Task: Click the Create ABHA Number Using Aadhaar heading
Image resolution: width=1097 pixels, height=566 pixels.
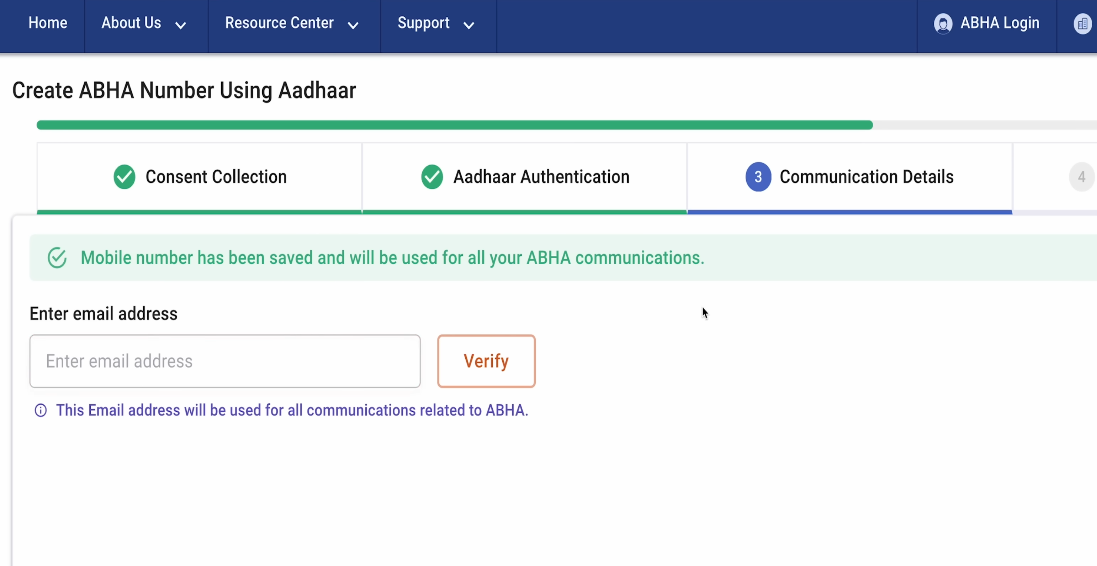Action: pyautogui.click(x=184, y=91)
